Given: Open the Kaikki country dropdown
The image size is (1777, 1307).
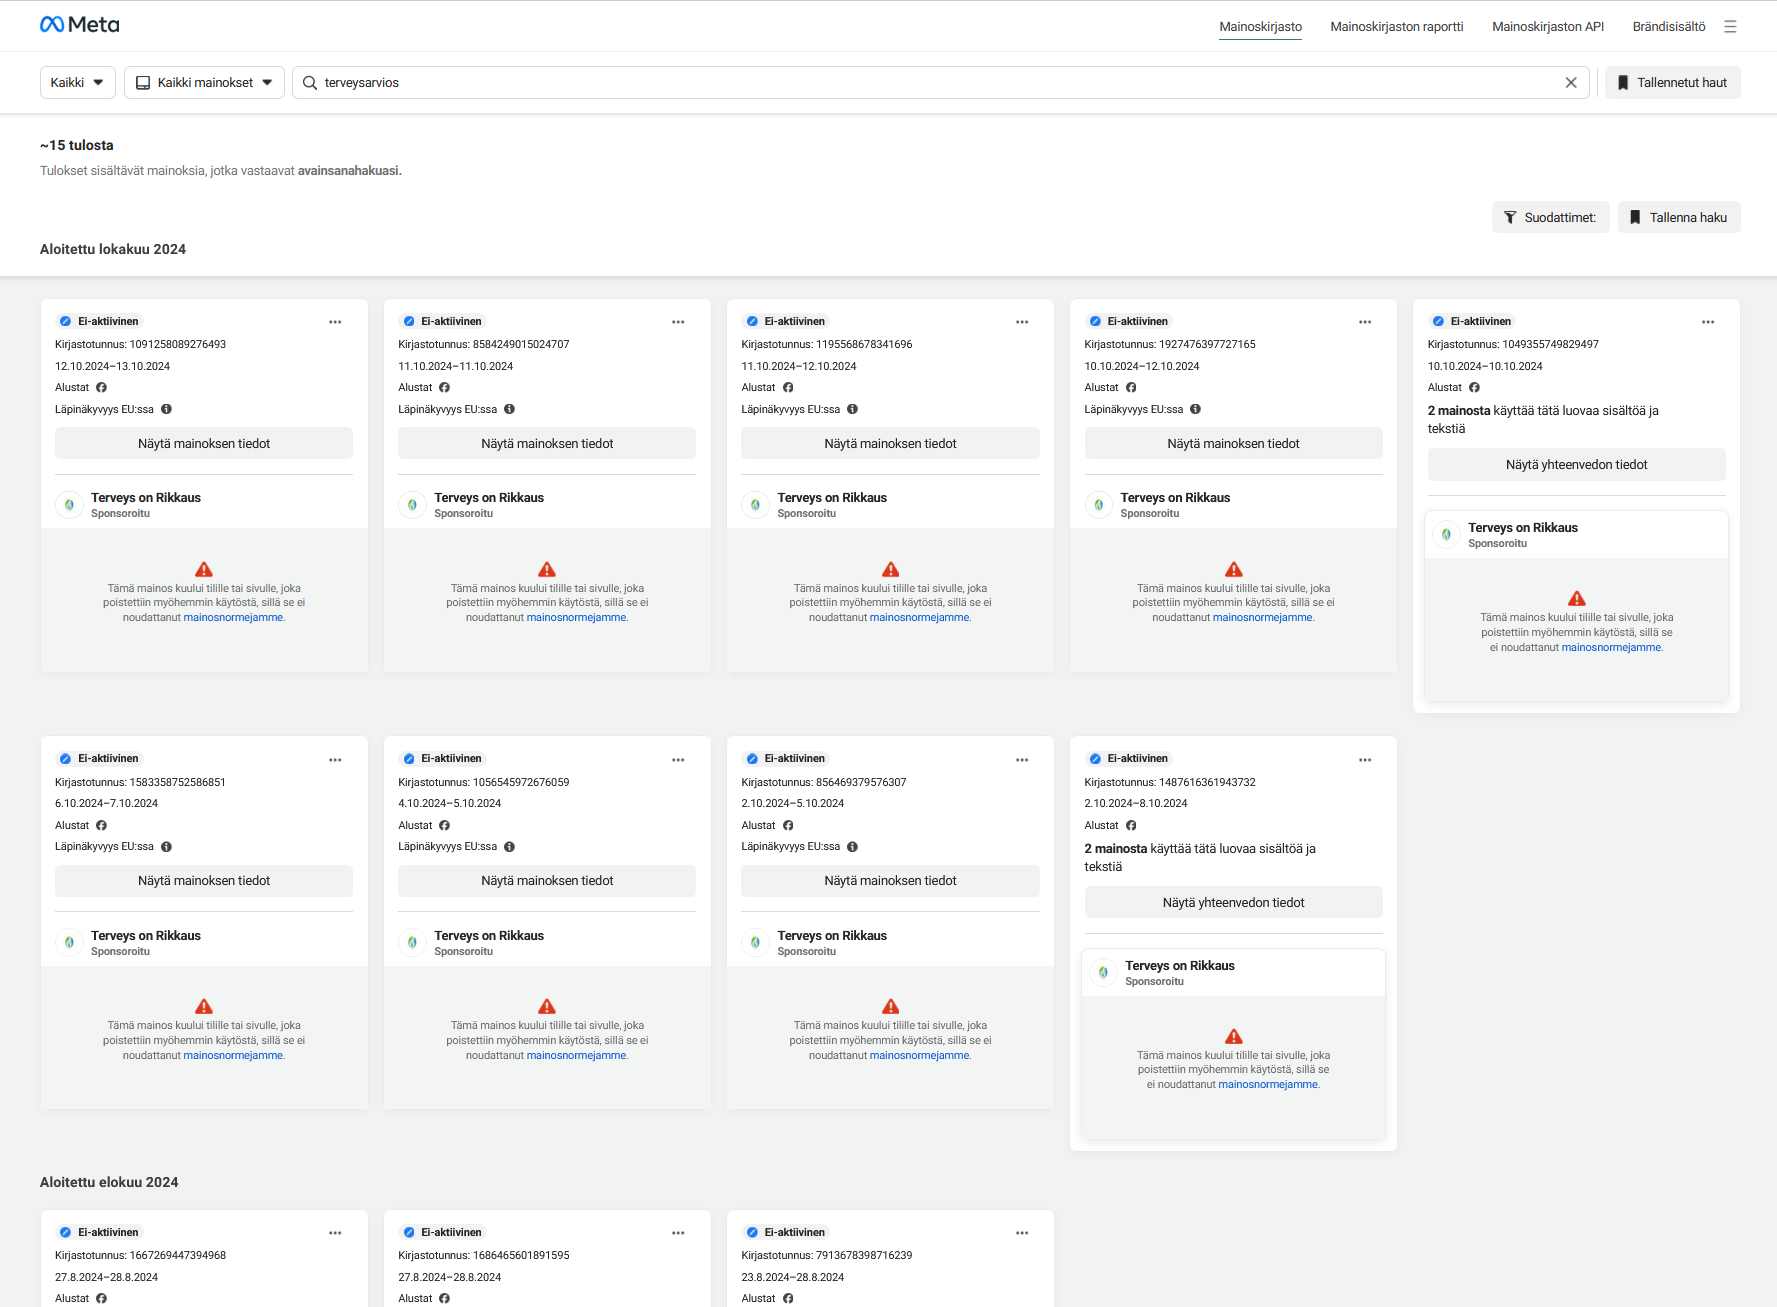Looking at the screenshot, I should point(78,83).
